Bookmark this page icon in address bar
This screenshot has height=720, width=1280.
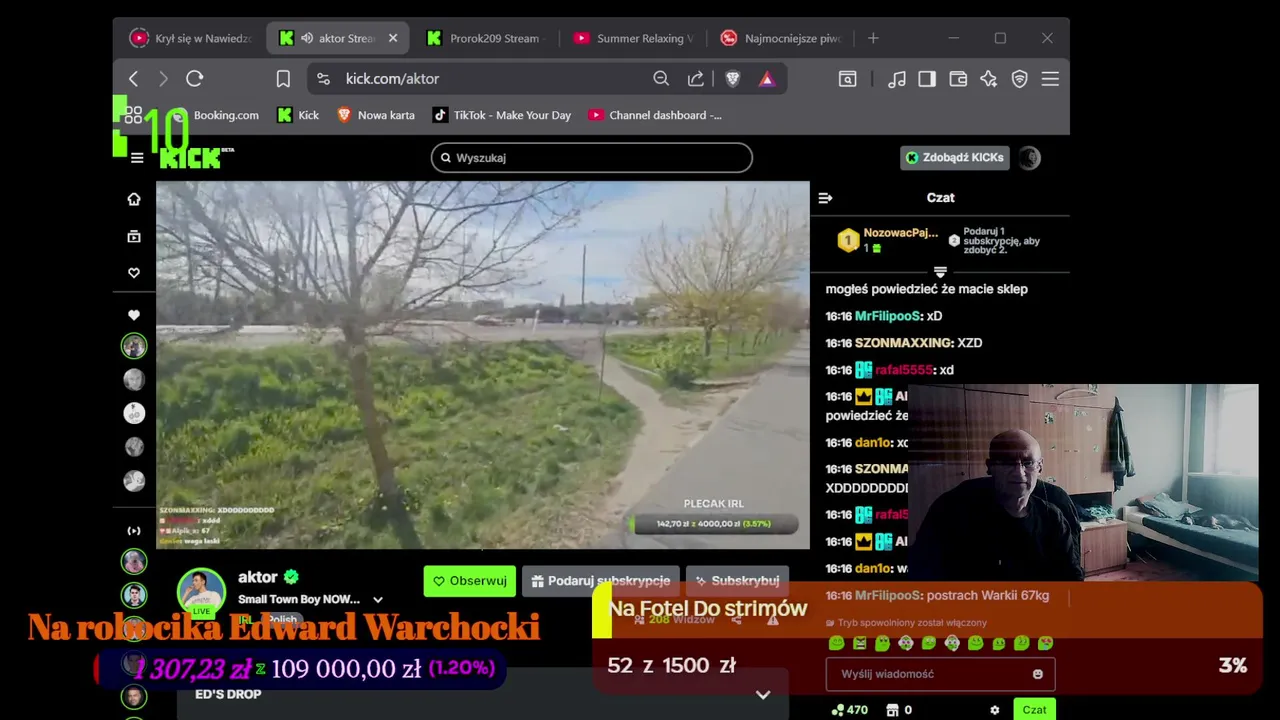point(283,78)
